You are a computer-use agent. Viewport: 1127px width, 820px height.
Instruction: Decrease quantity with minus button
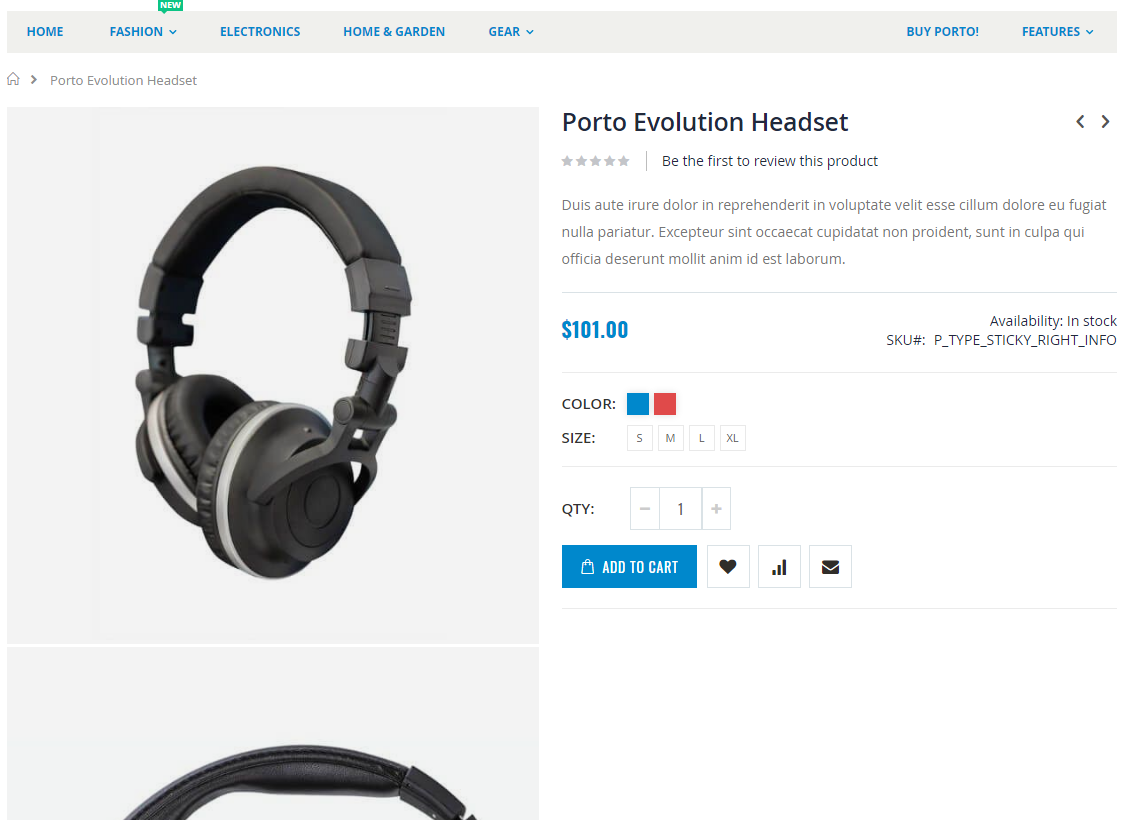tap(645, 509)
